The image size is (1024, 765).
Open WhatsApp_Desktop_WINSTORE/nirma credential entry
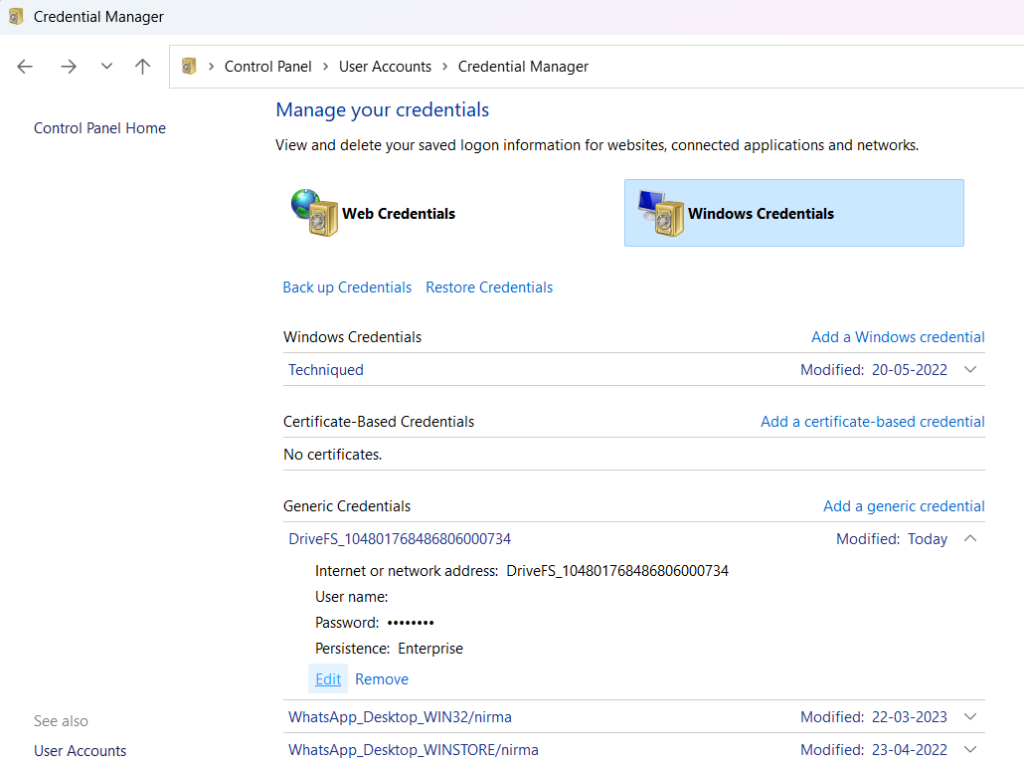[x=413, y=750]
